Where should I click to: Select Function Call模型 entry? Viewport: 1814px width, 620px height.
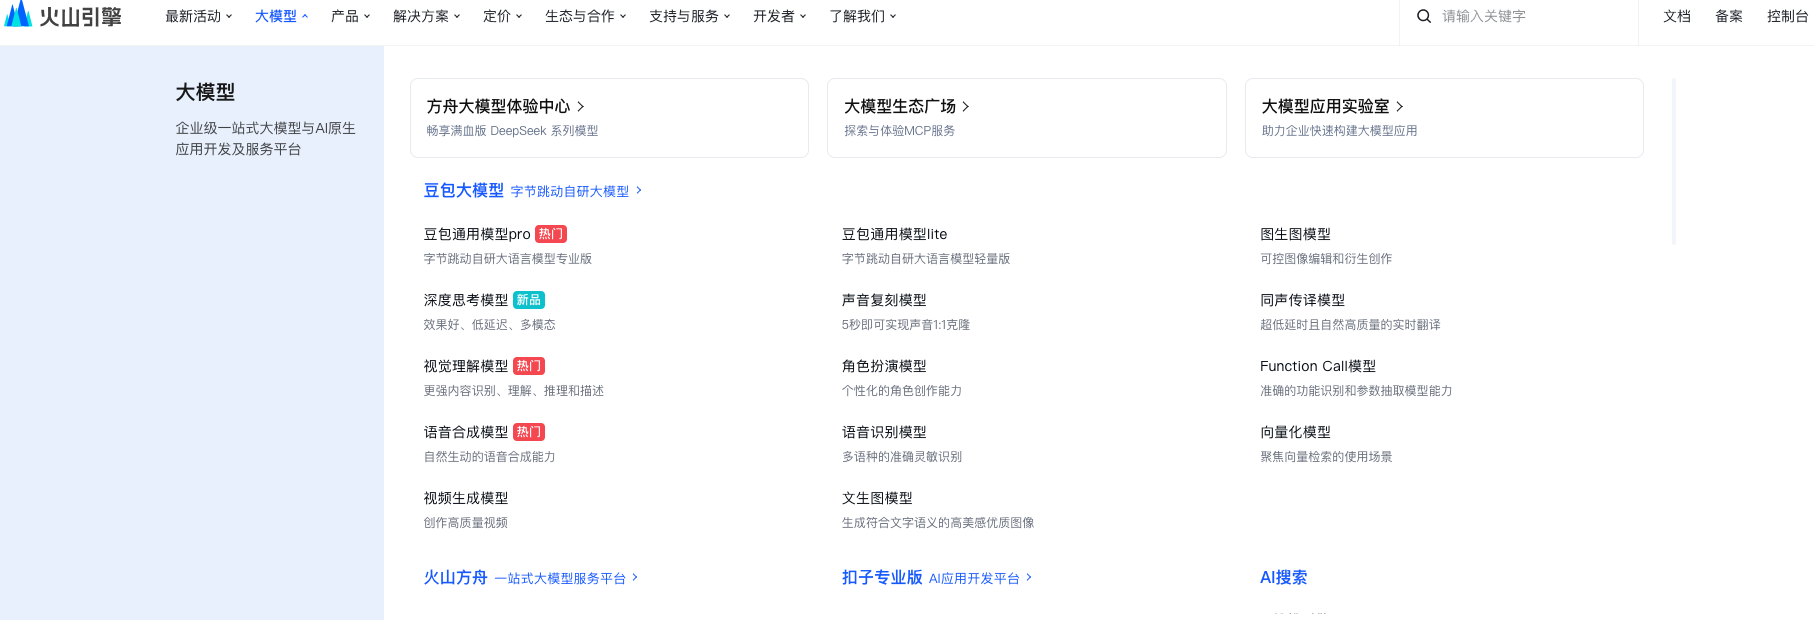click(1318, 366)
